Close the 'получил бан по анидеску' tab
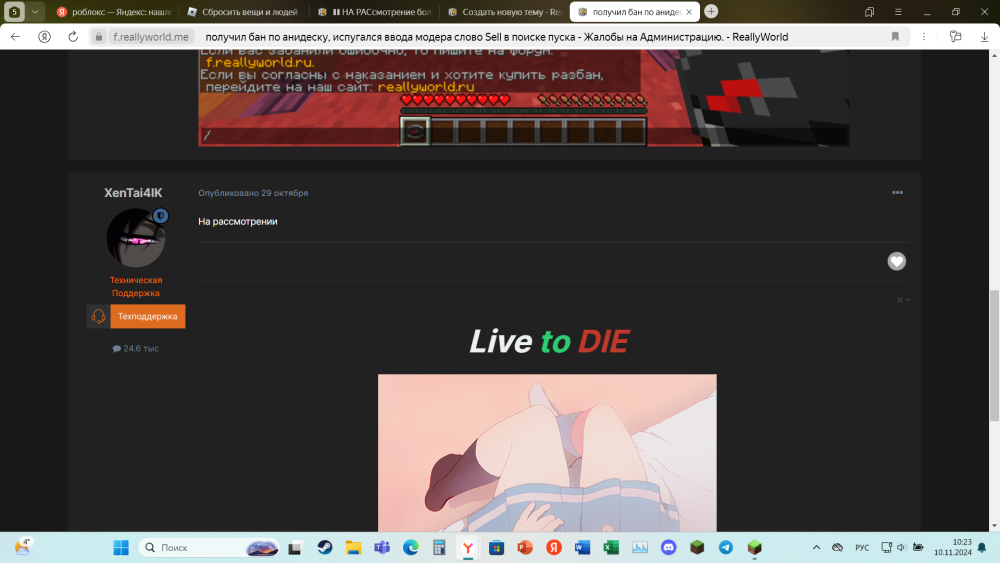 [x=689, y=11]
